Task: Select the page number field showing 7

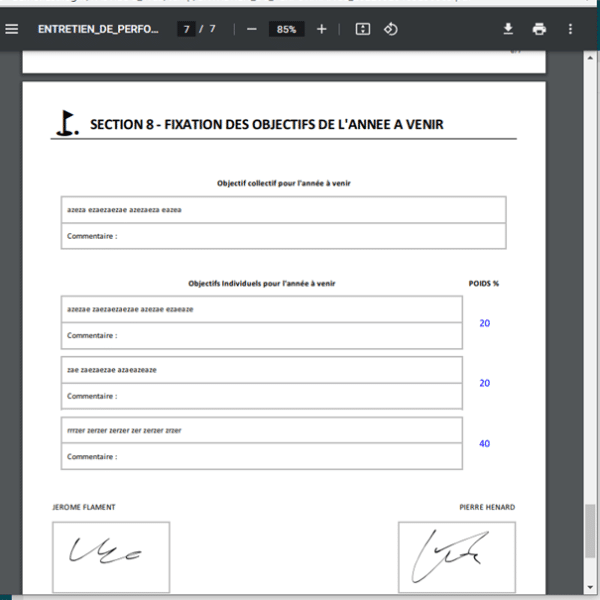Action: point(186,29)
